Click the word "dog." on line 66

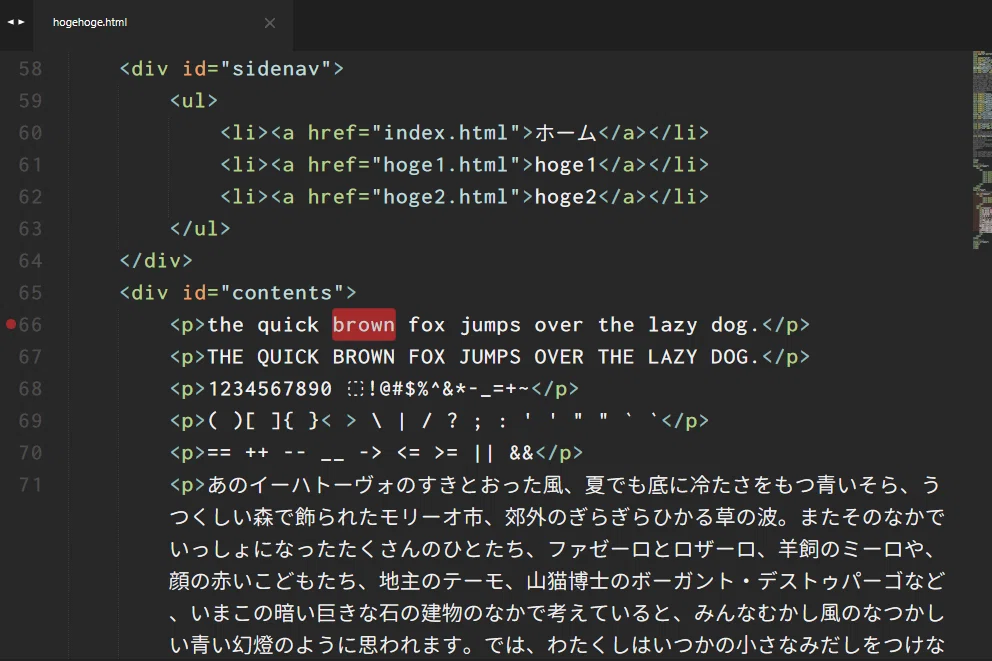(734, 326)
